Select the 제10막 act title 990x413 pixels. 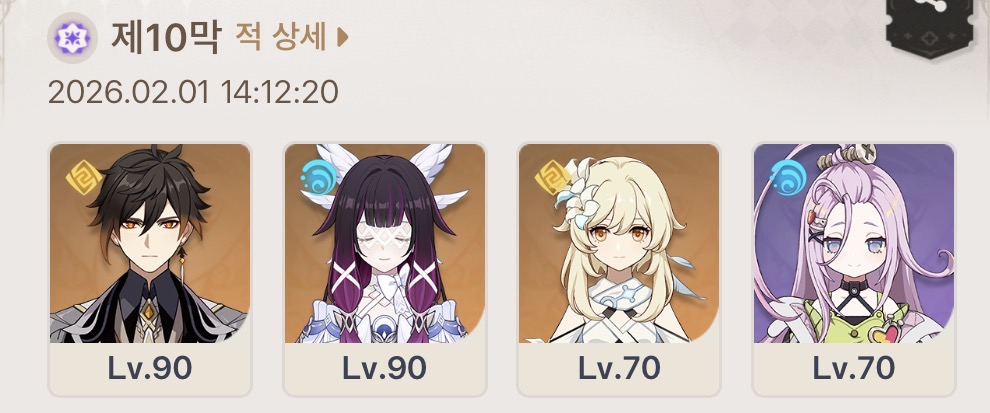click(167, 38)
